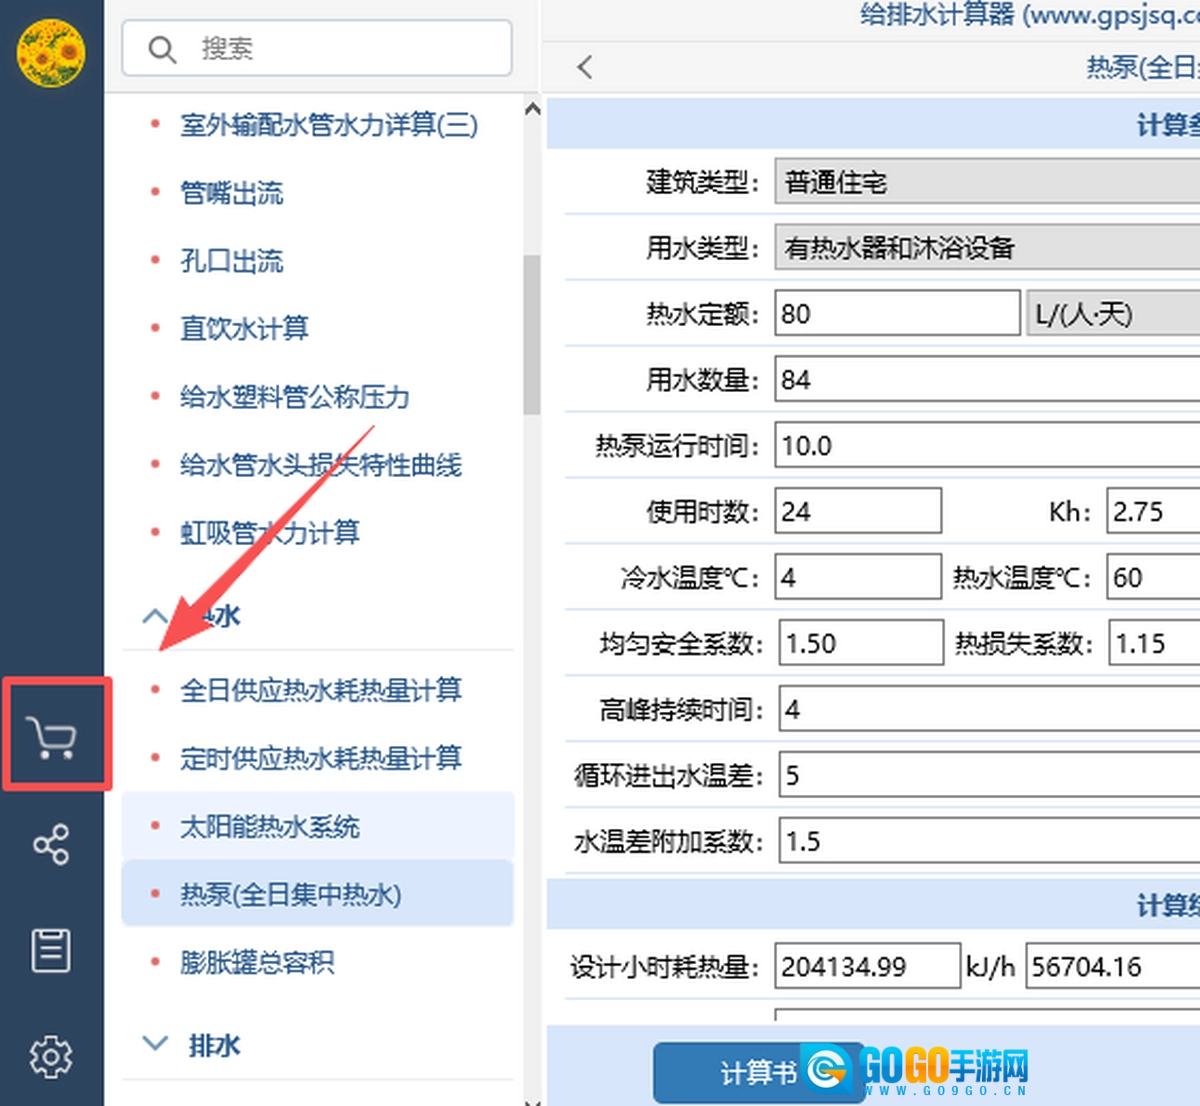Open the 用水类型 dropdown
Viewport: 1200px width, 1106px height.
(x=986, y=248)
